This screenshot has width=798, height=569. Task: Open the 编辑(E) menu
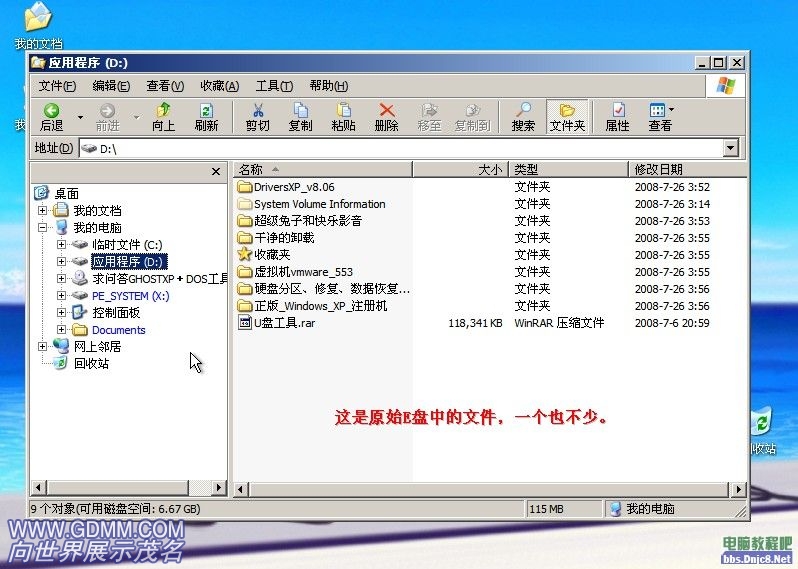click(x=111, y=86)
